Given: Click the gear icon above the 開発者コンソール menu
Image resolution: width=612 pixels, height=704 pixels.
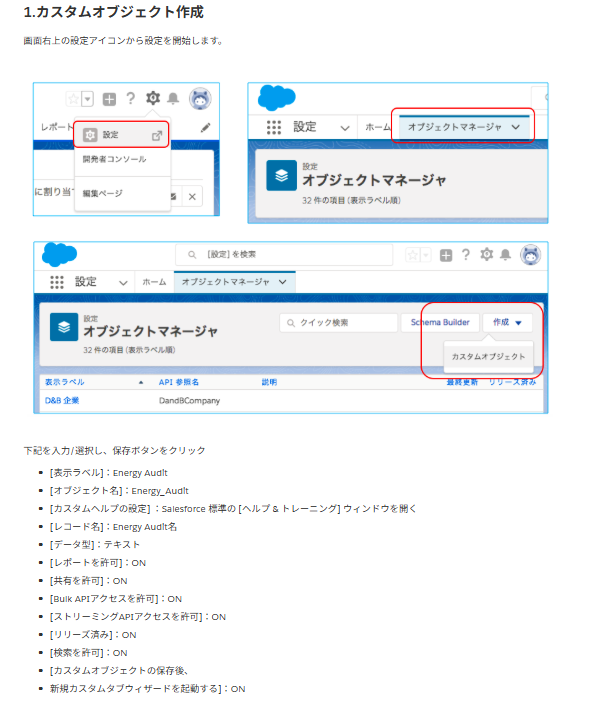Looking at the screenshot, I should pos(153,98).
